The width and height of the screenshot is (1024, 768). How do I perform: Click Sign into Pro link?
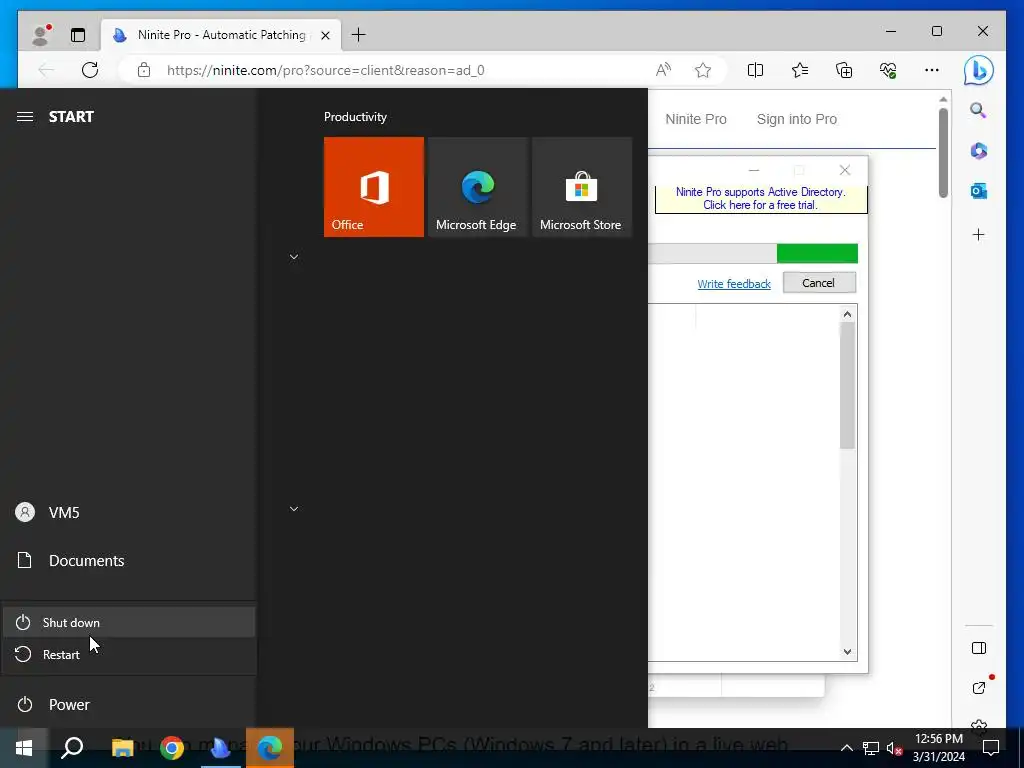[797, 119]
